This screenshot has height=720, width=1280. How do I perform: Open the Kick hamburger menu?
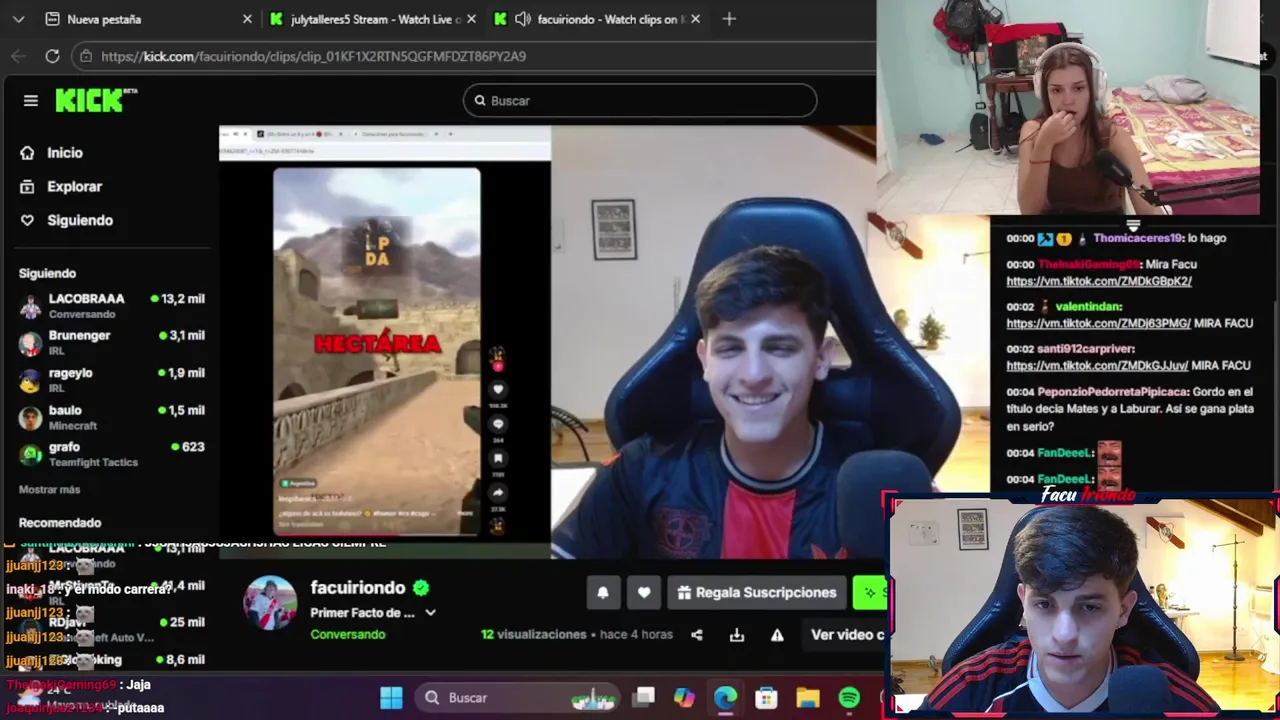pyautogui.click(x=31, y=100)
